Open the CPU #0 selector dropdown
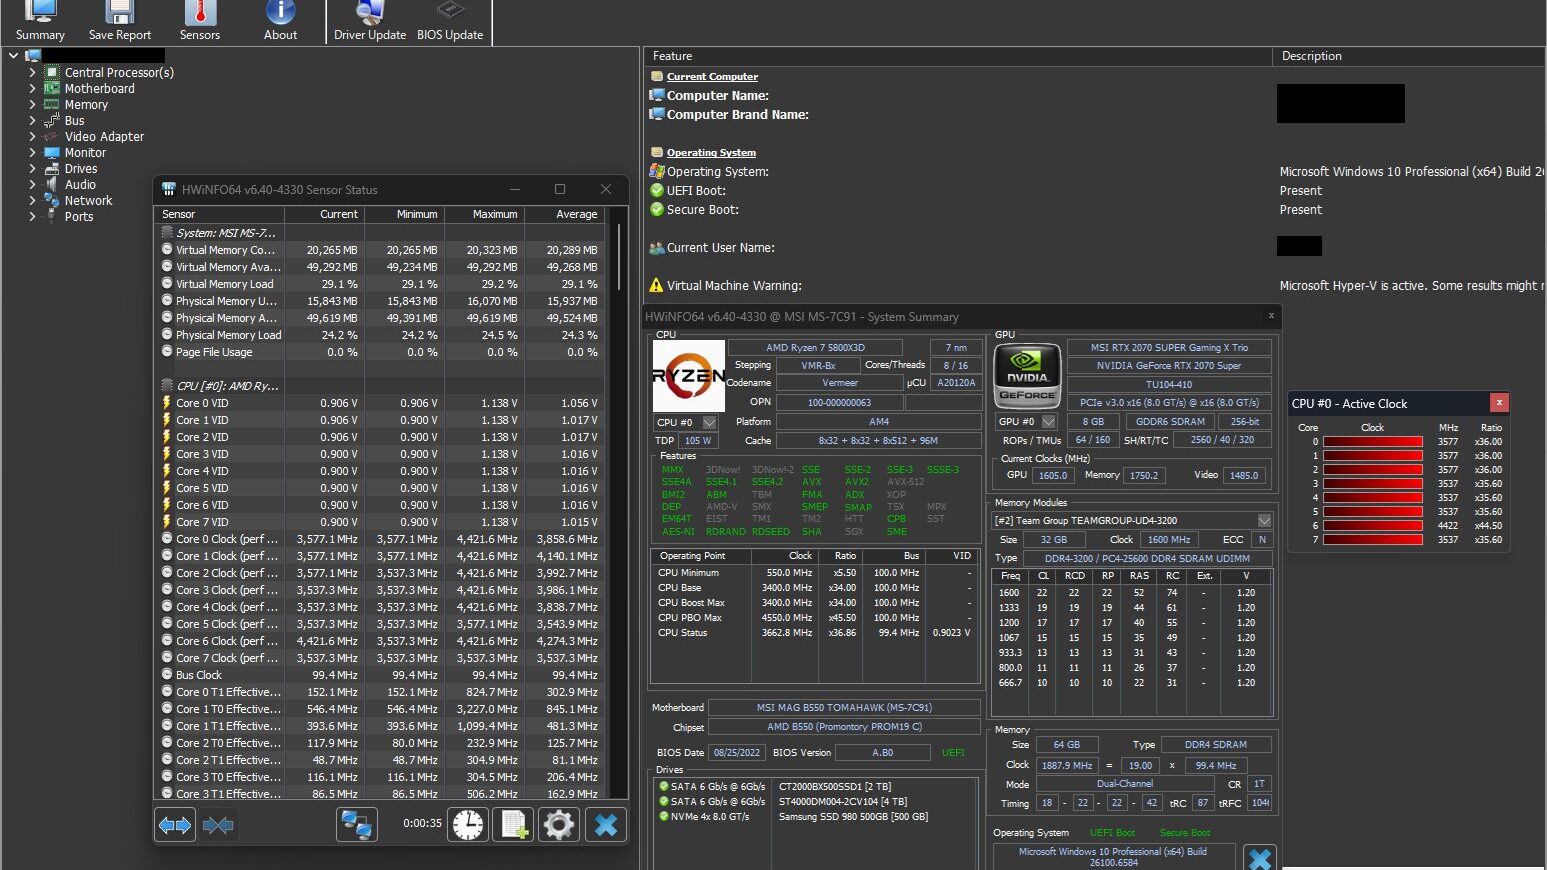The height and width of the screenshot is (870, 1547). 709,423
